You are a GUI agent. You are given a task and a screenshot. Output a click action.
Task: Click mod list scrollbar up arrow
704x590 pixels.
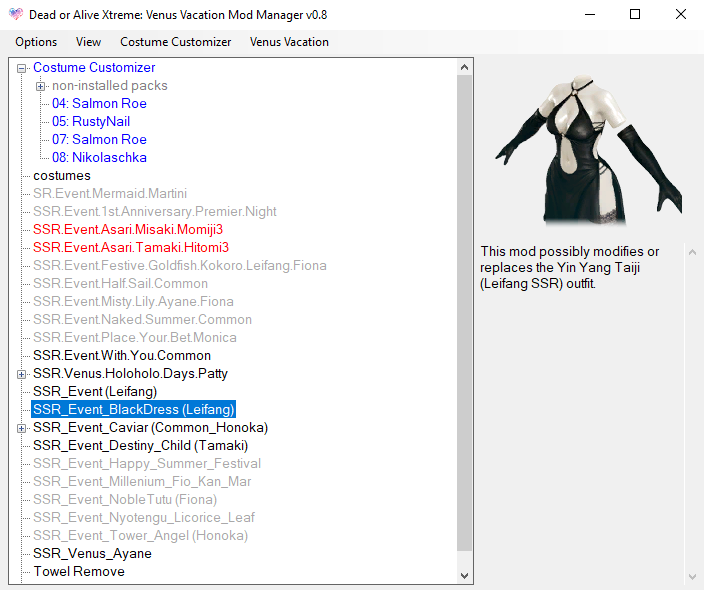(x=465, y=67)
